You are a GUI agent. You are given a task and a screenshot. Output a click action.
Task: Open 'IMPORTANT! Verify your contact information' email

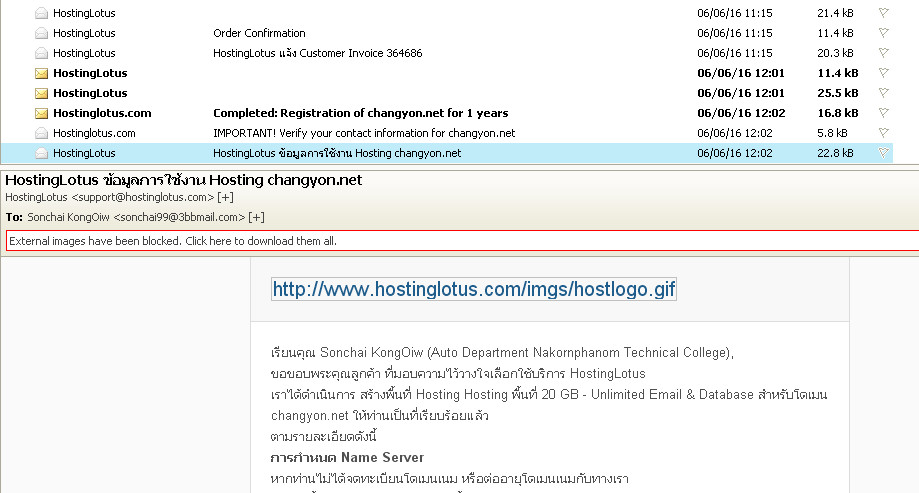[364, 133]
